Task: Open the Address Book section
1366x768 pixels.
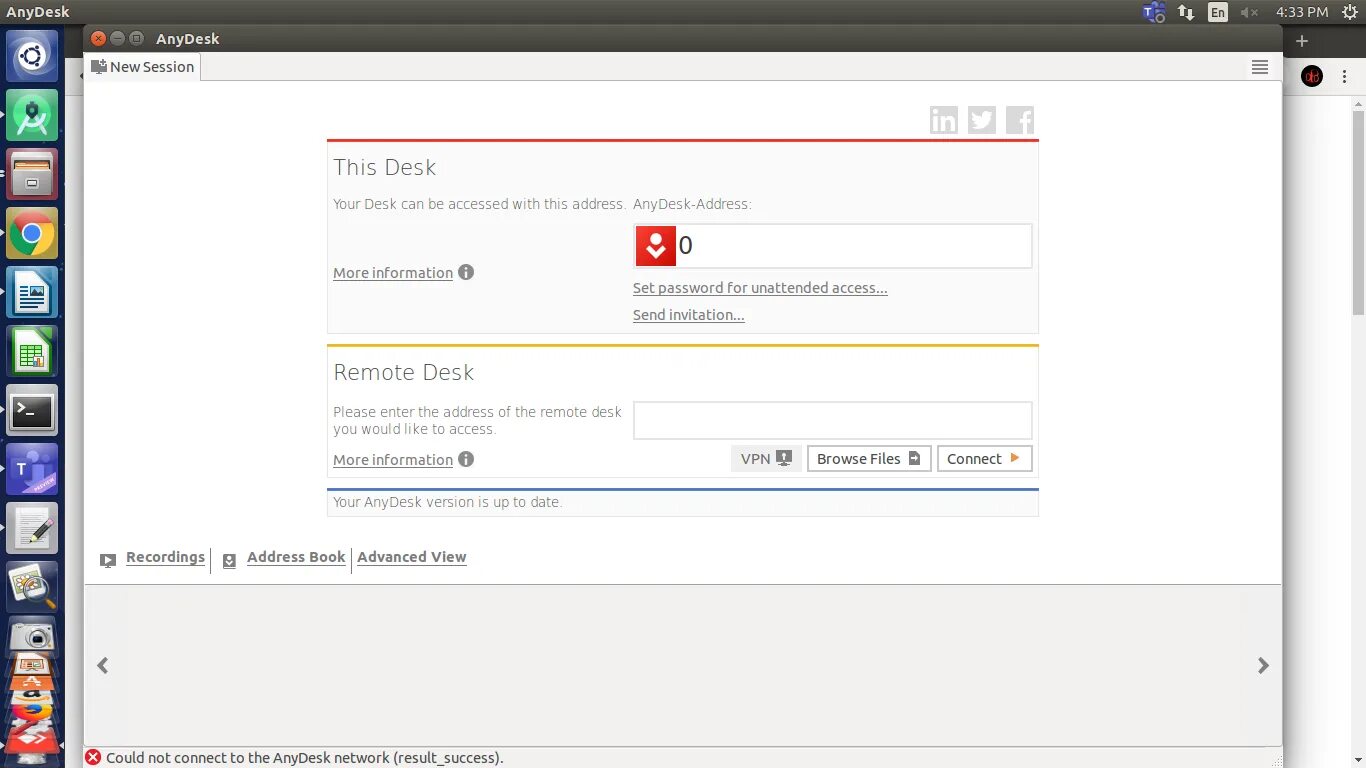Action: [296, 557]
